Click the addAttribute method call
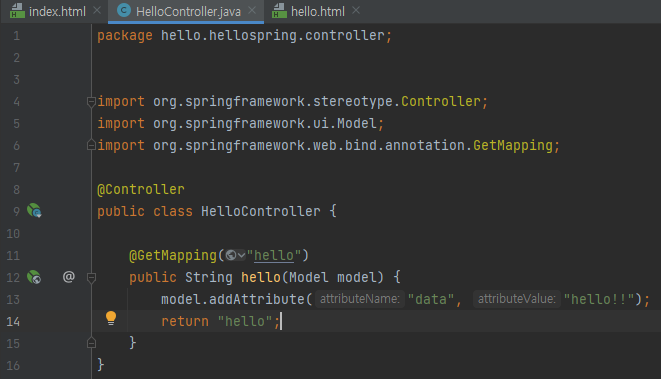The image size is (661, 379). pos(257,299)
